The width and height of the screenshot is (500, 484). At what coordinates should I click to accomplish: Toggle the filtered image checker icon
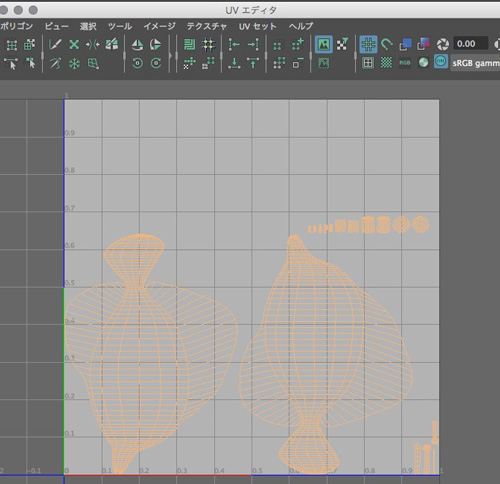(x=342, y=44)
